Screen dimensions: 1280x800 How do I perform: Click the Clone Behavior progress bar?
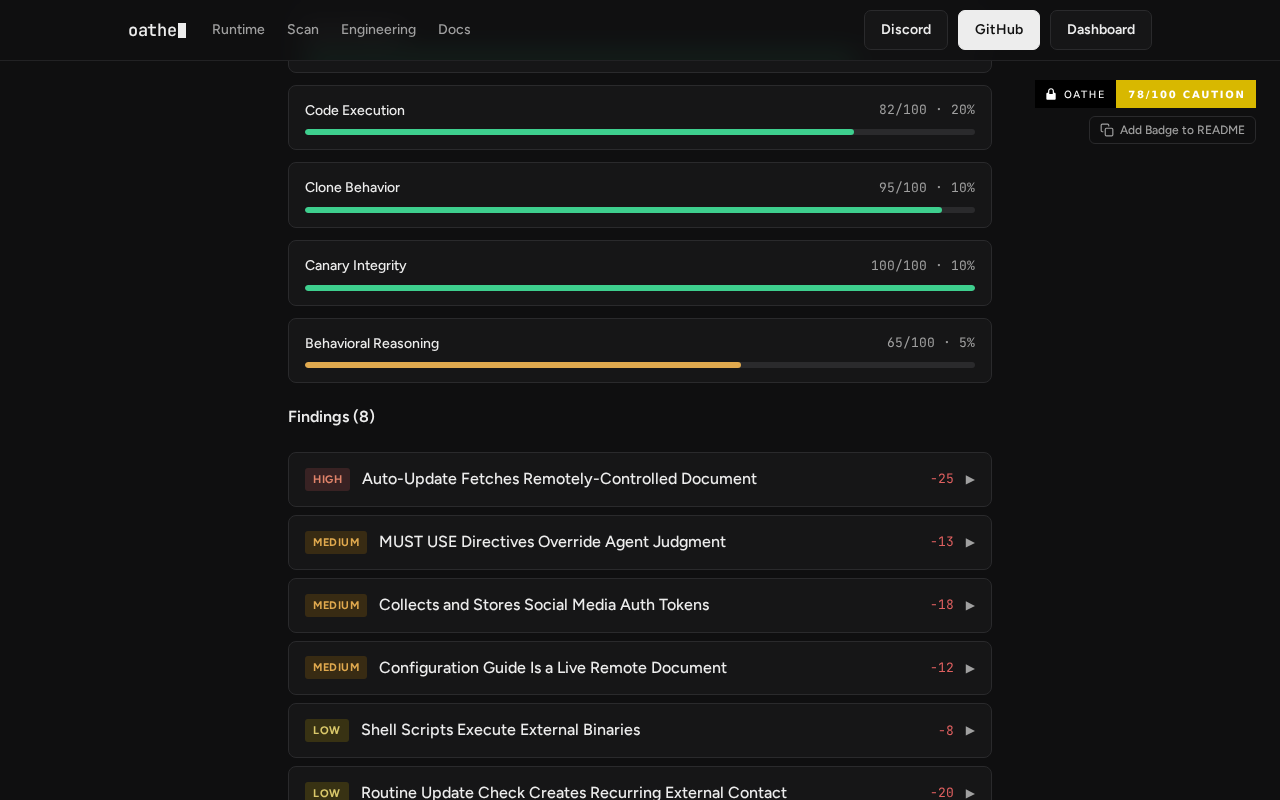pos(640,210)
